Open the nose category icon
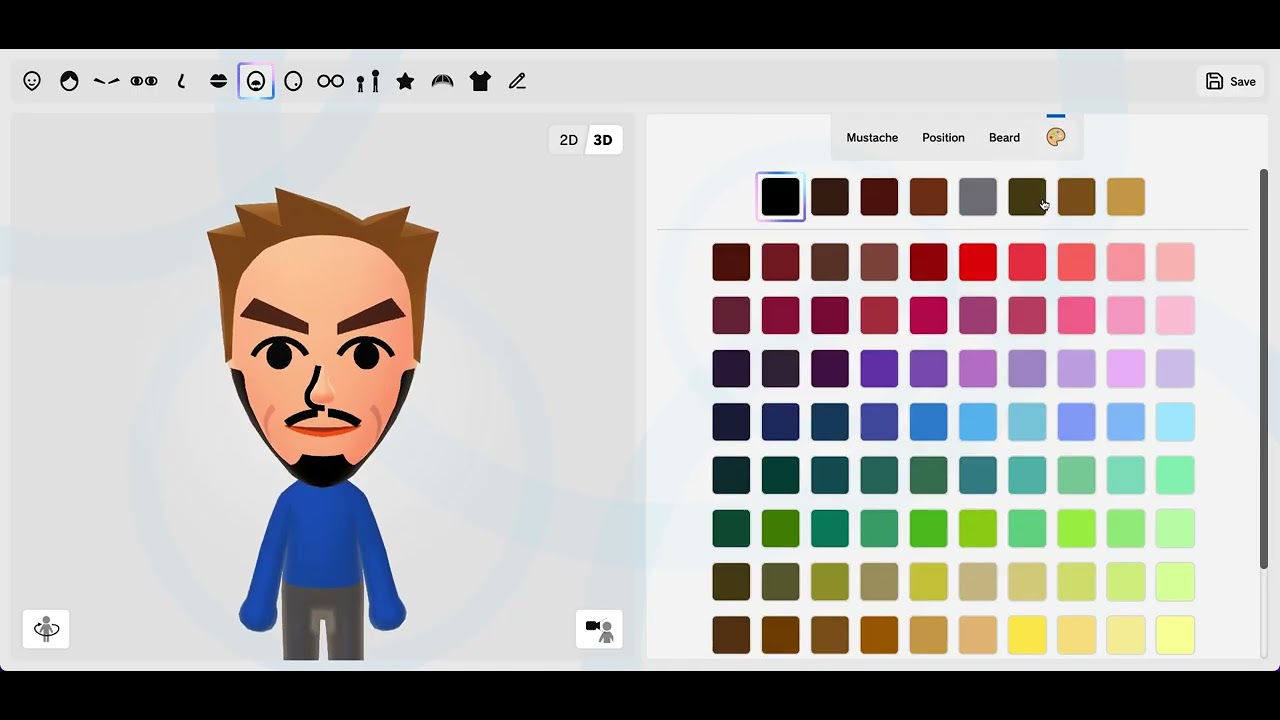 (x=181, y=82)
